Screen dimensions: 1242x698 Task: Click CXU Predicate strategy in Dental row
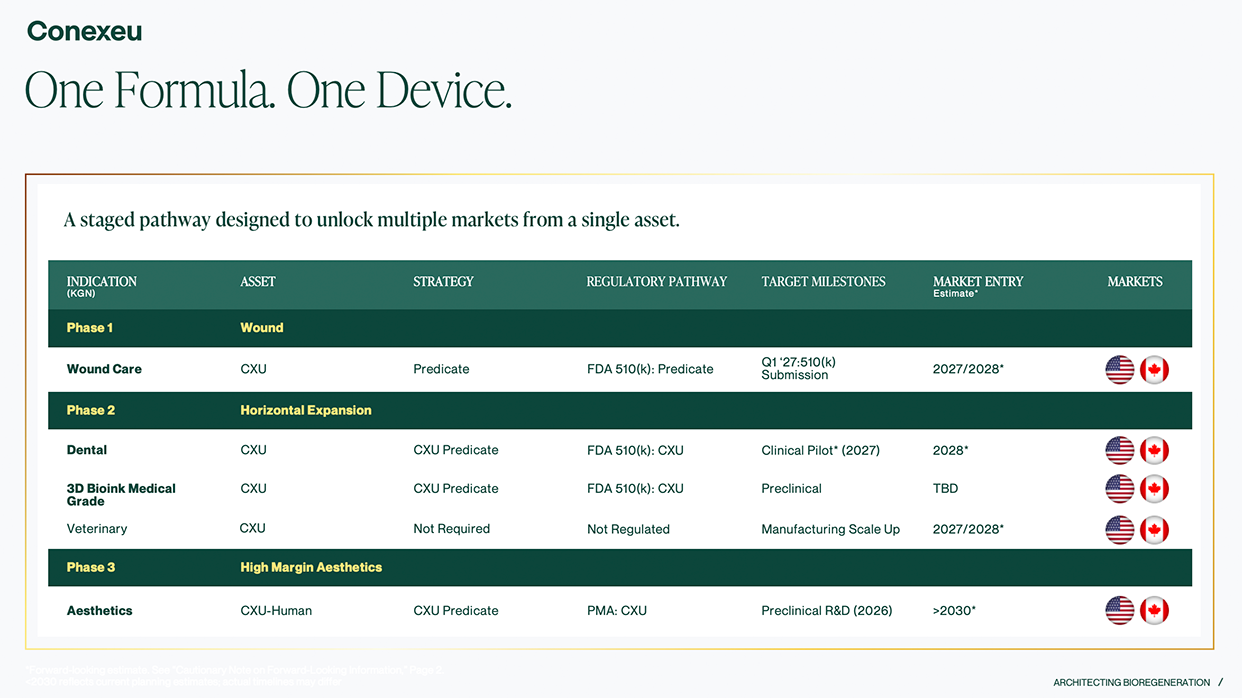click(455, 450)
